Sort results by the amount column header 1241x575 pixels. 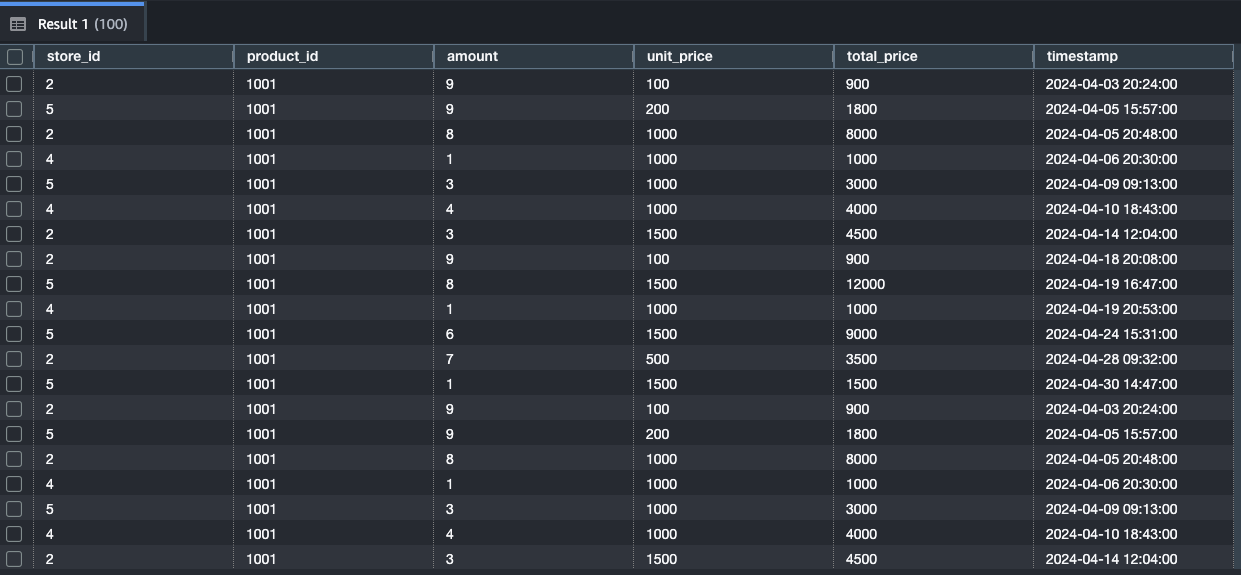point(472,57)
